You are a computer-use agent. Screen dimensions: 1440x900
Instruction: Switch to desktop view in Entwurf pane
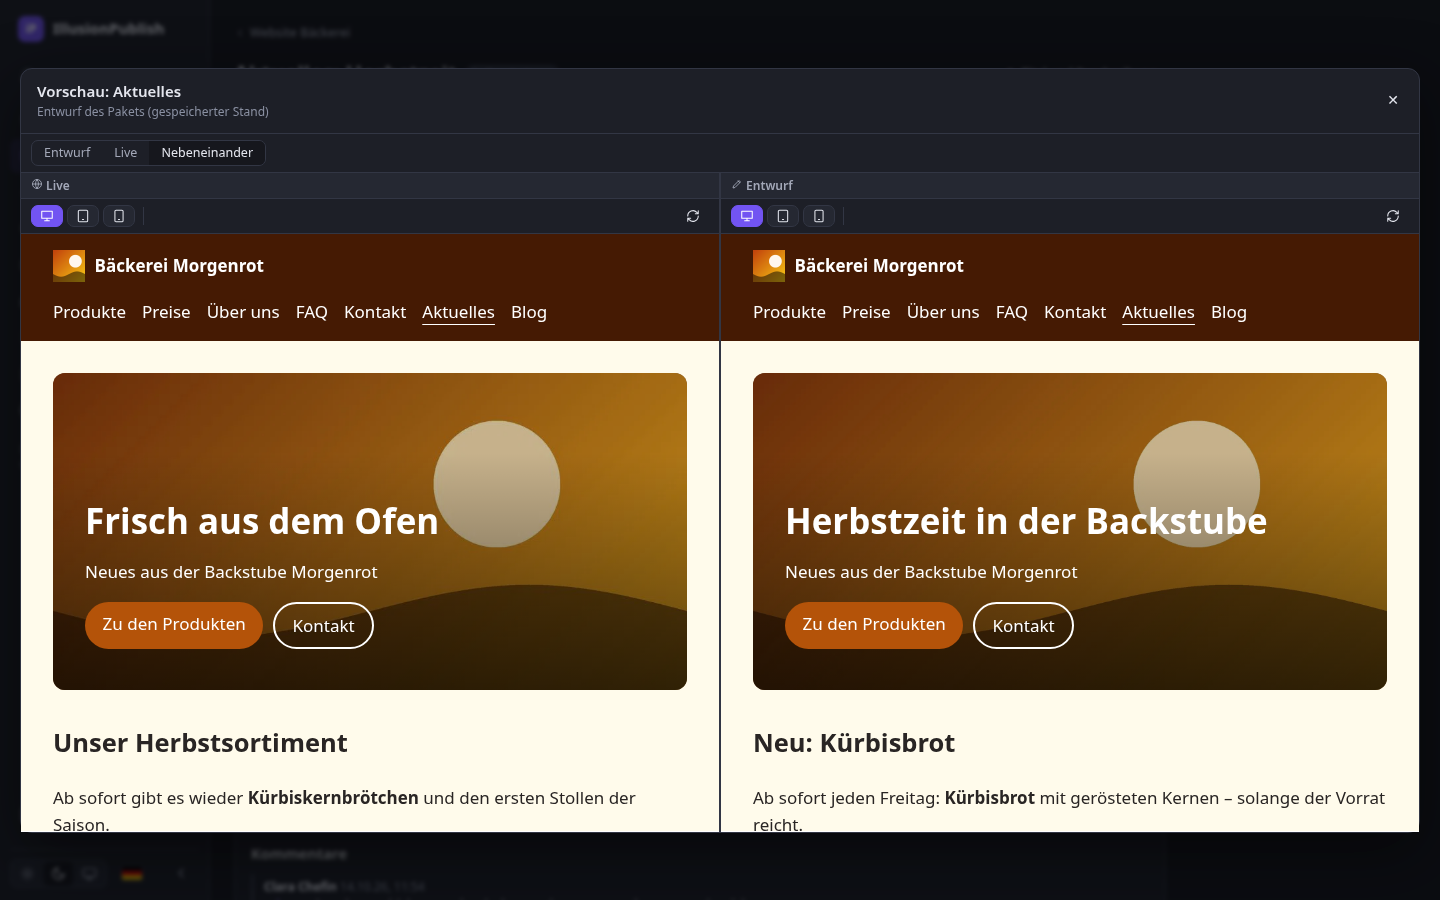tap(747, 216)
